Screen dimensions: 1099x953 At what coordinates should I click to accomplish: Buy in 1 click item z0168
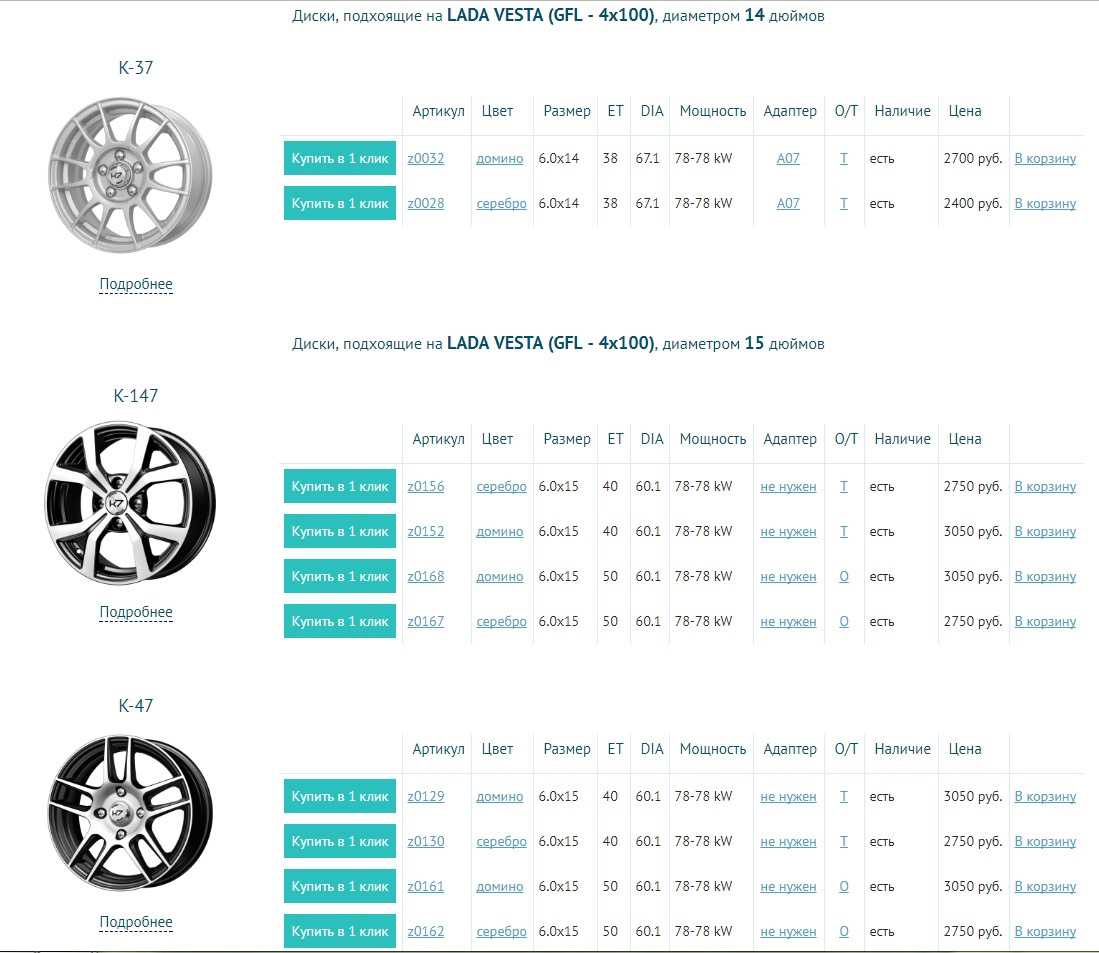pos(340,576)
